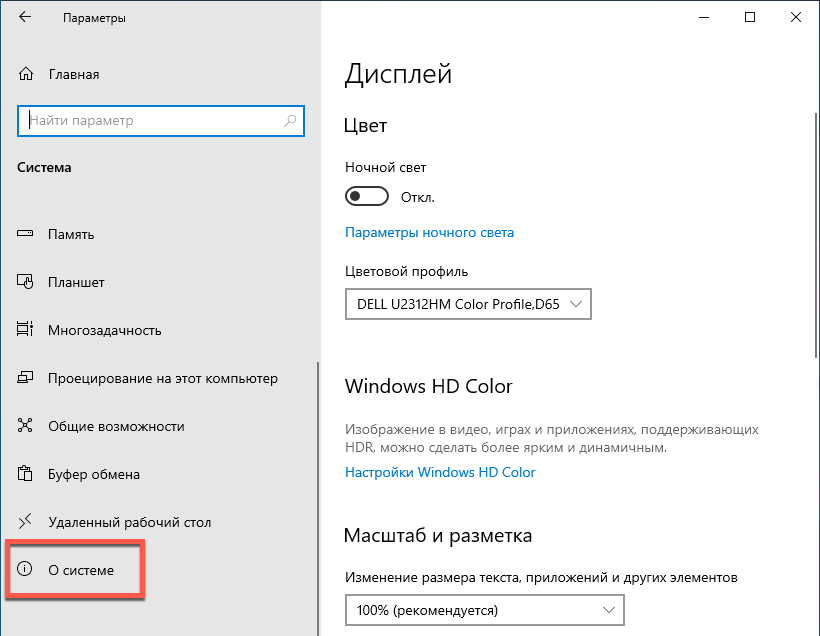Open the Главная settings page
This screenshot has width=820, height=636.
74,74
